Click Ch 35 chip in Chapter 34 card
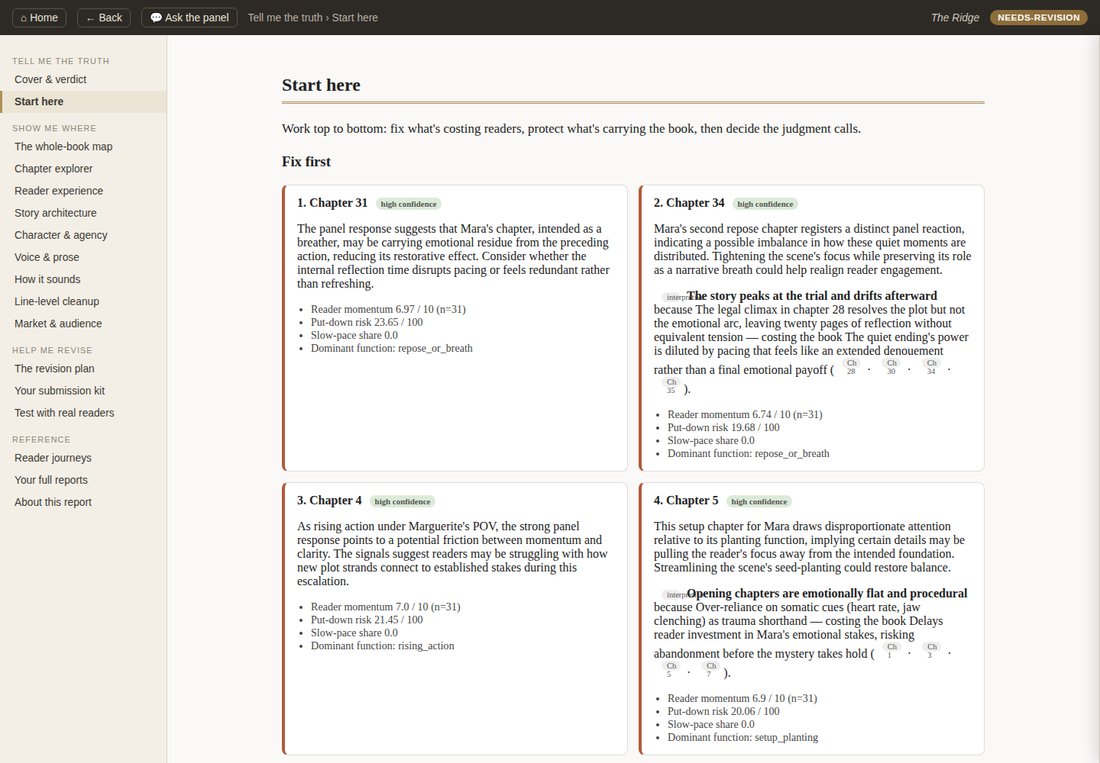This screenshot has height=763, width=1100. [671, 386]
